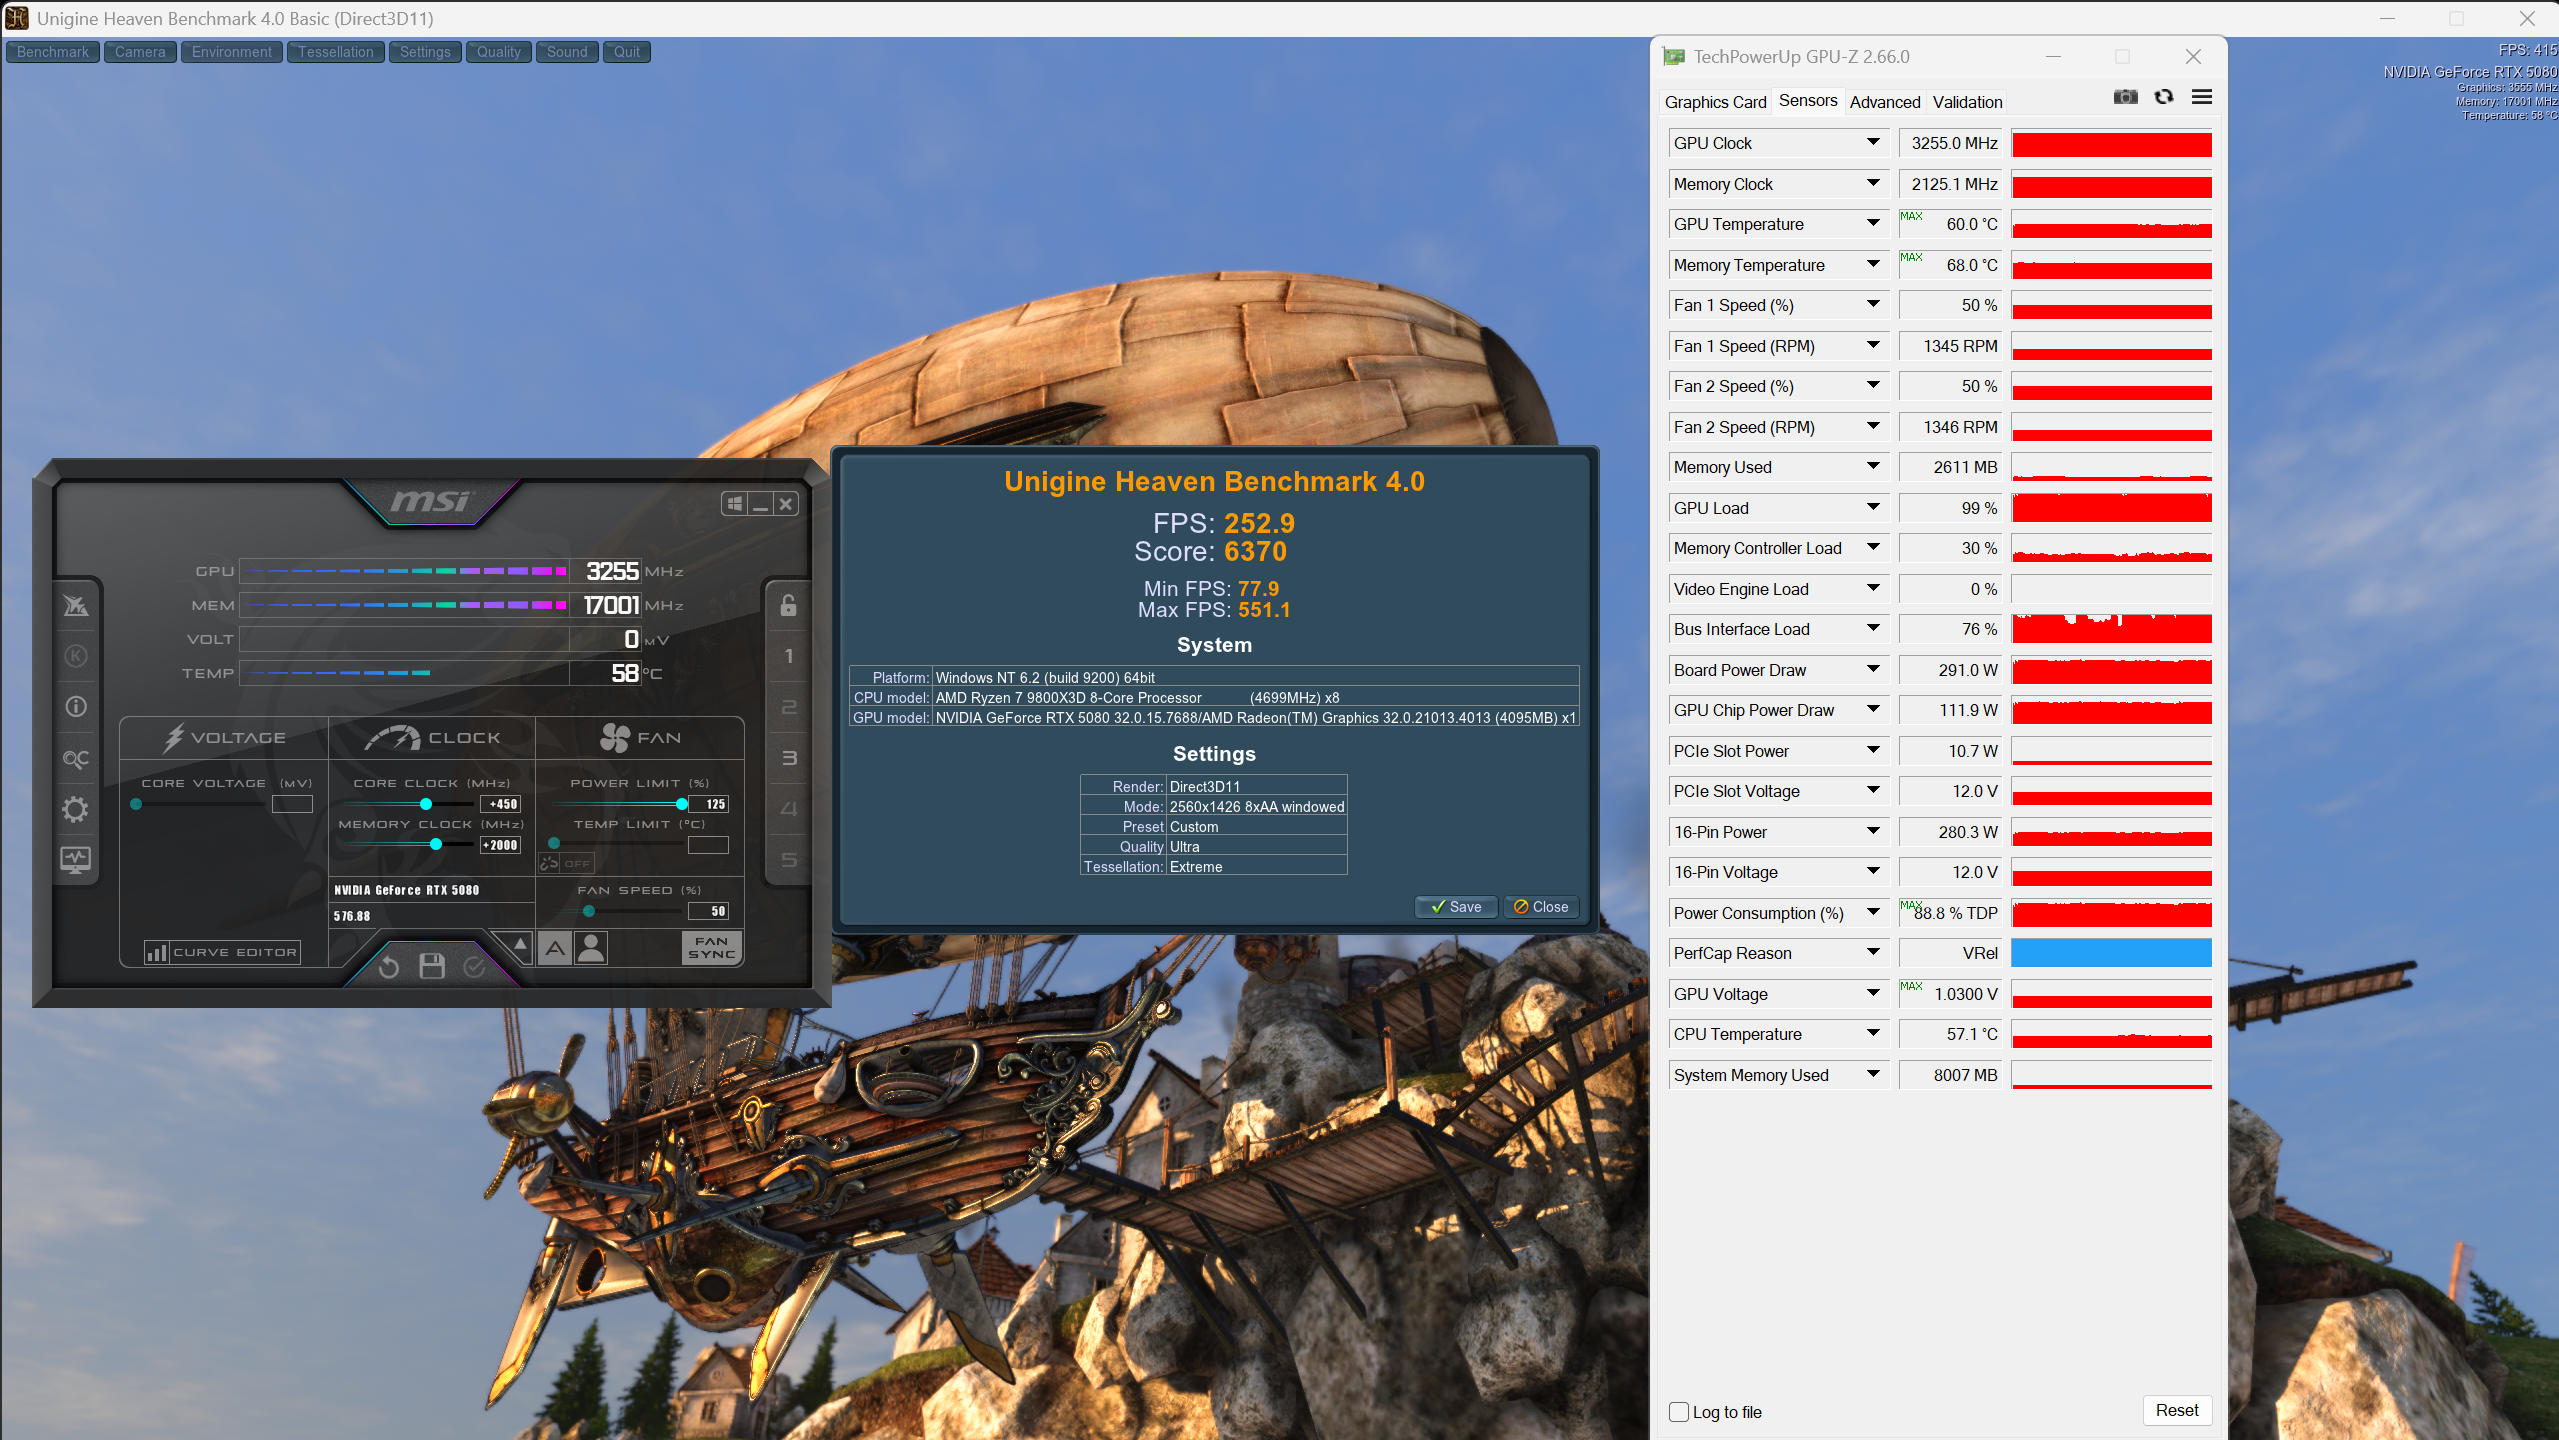Open GPU Load sensor dropdown
Image resolution: width=2559 pixels, height=1440 pixels.
1873,508
